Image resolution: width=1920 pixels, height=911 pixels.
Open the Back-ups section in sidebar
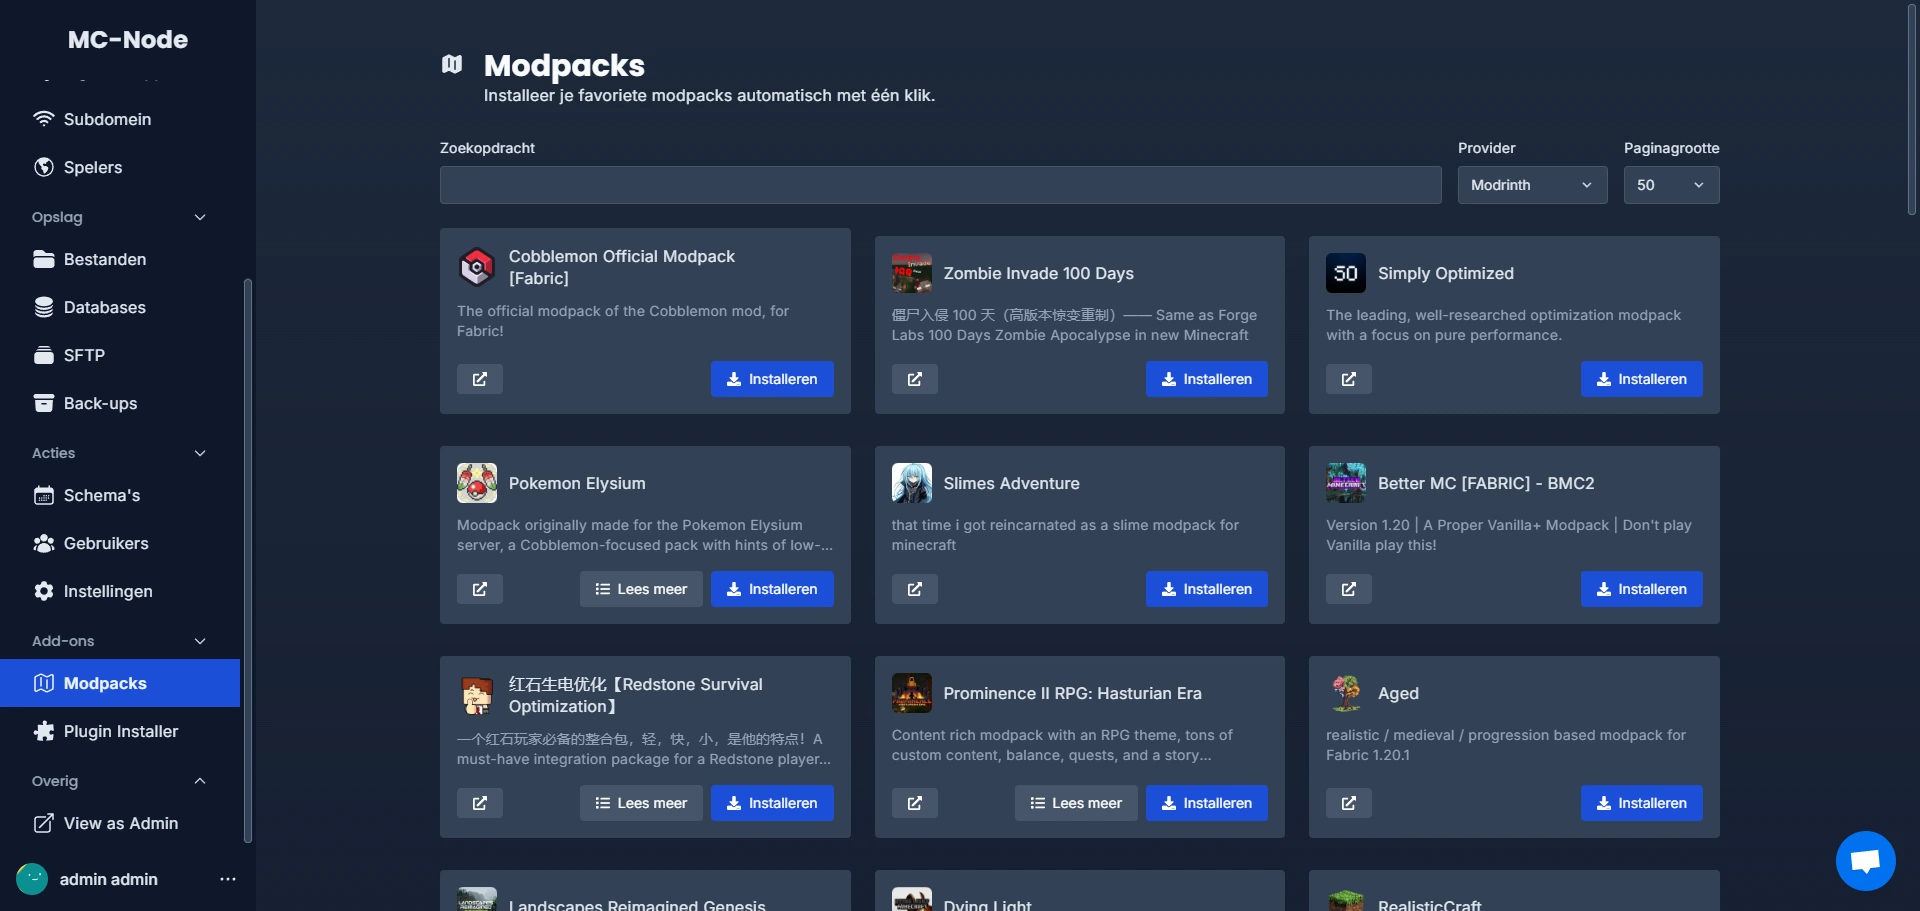pos(99,403)
